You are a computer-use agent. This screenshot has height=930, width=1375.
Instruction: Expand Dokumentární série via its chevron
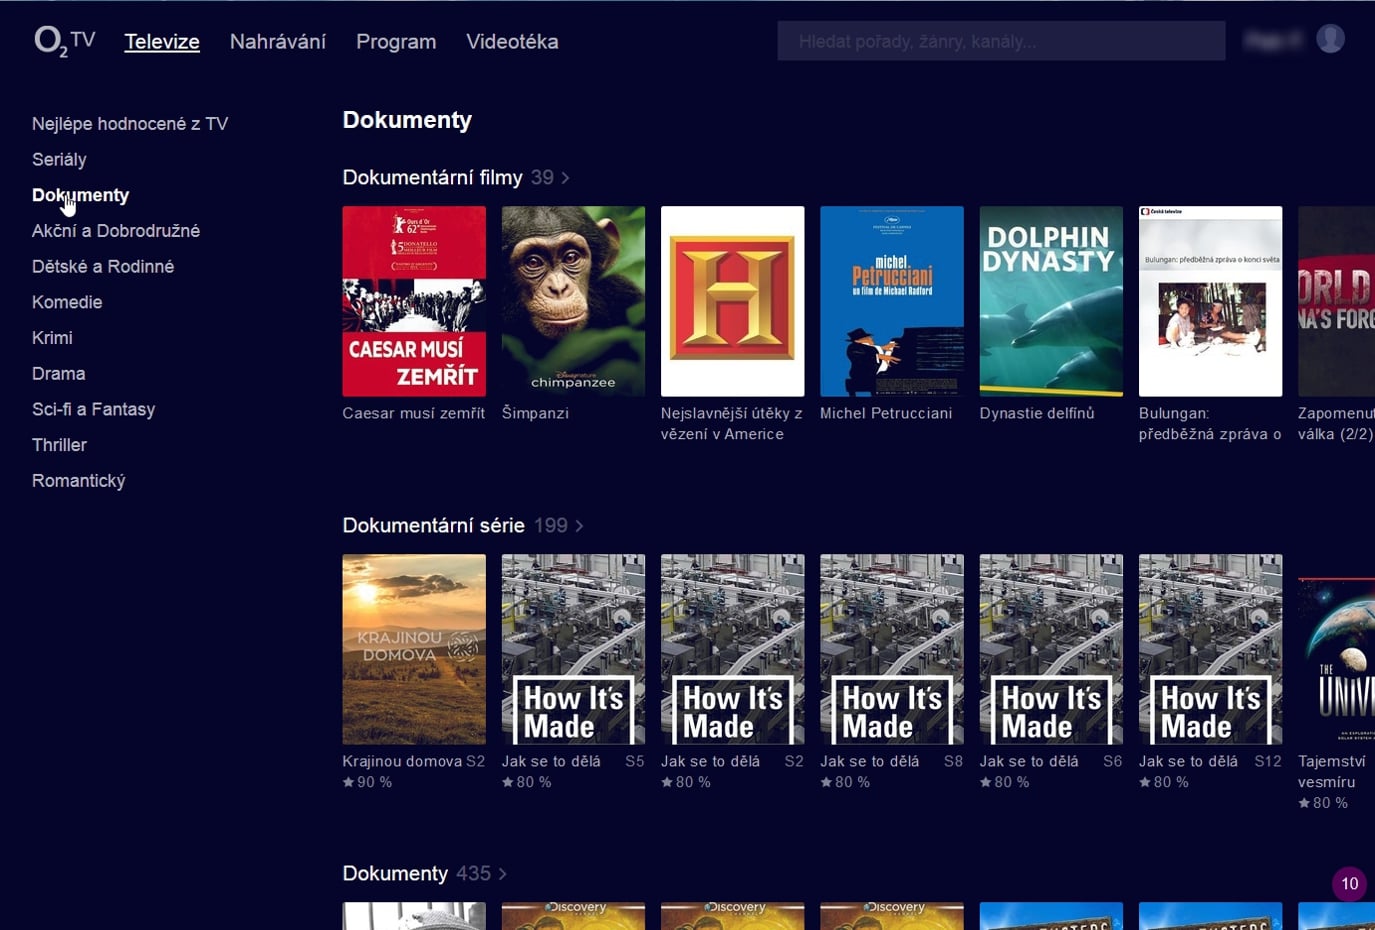(580, 526)
